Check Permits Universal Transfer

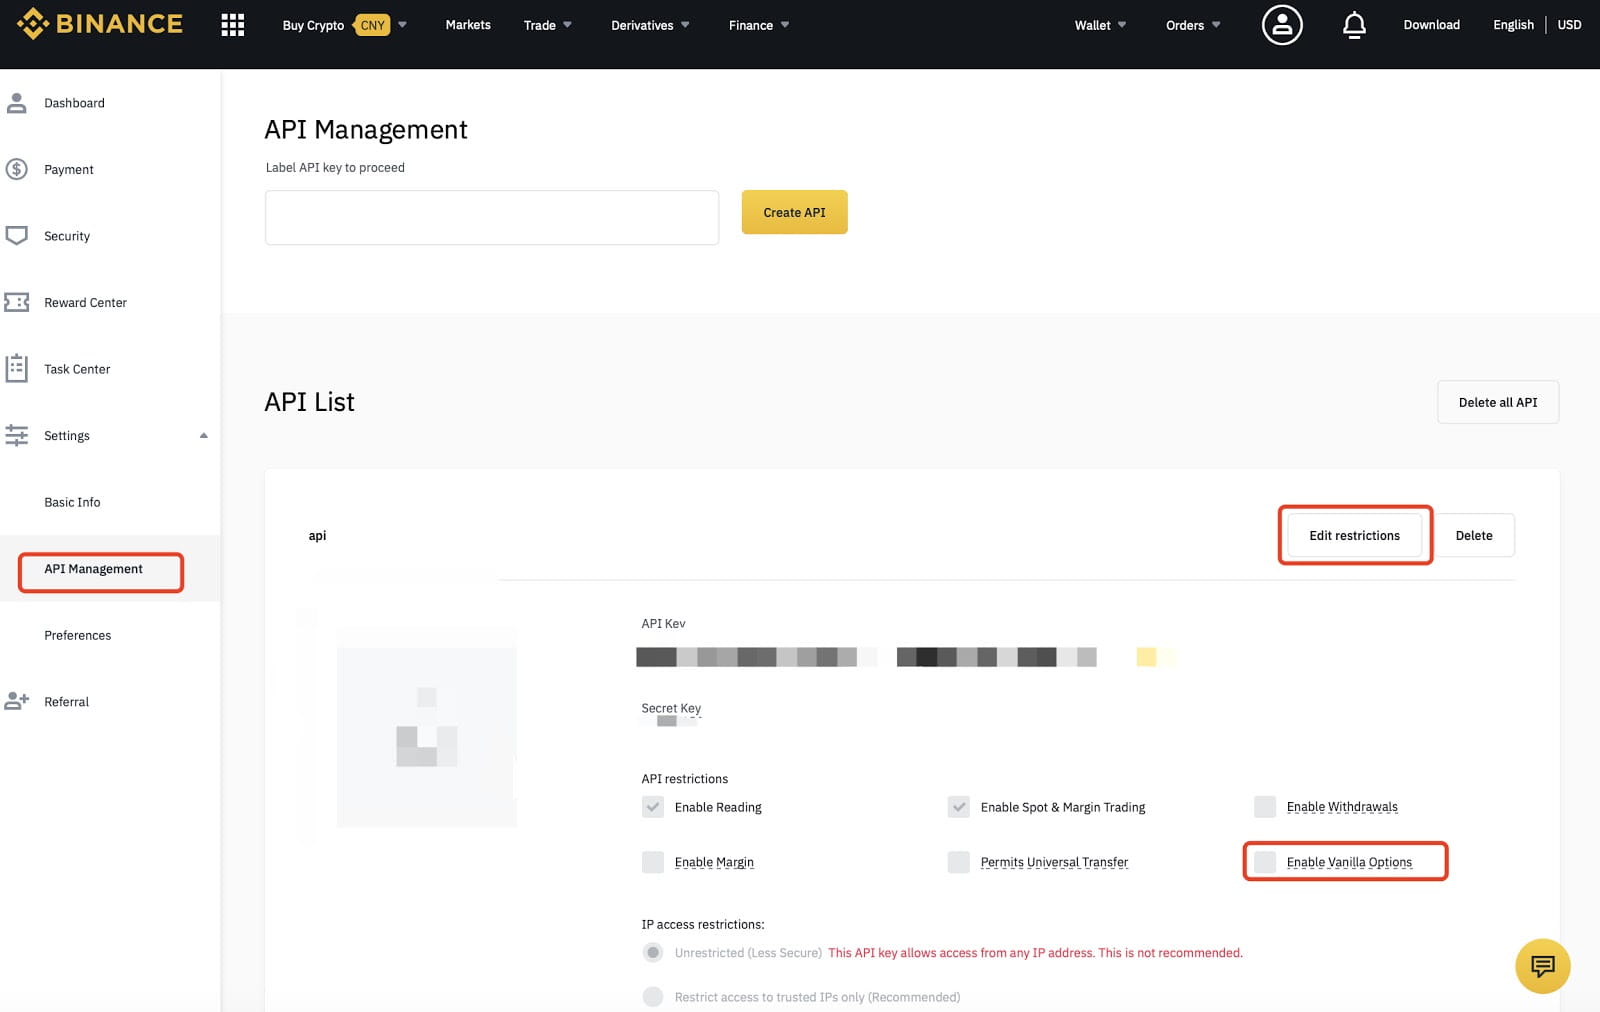pyautogui.click(x=959, y=862)
